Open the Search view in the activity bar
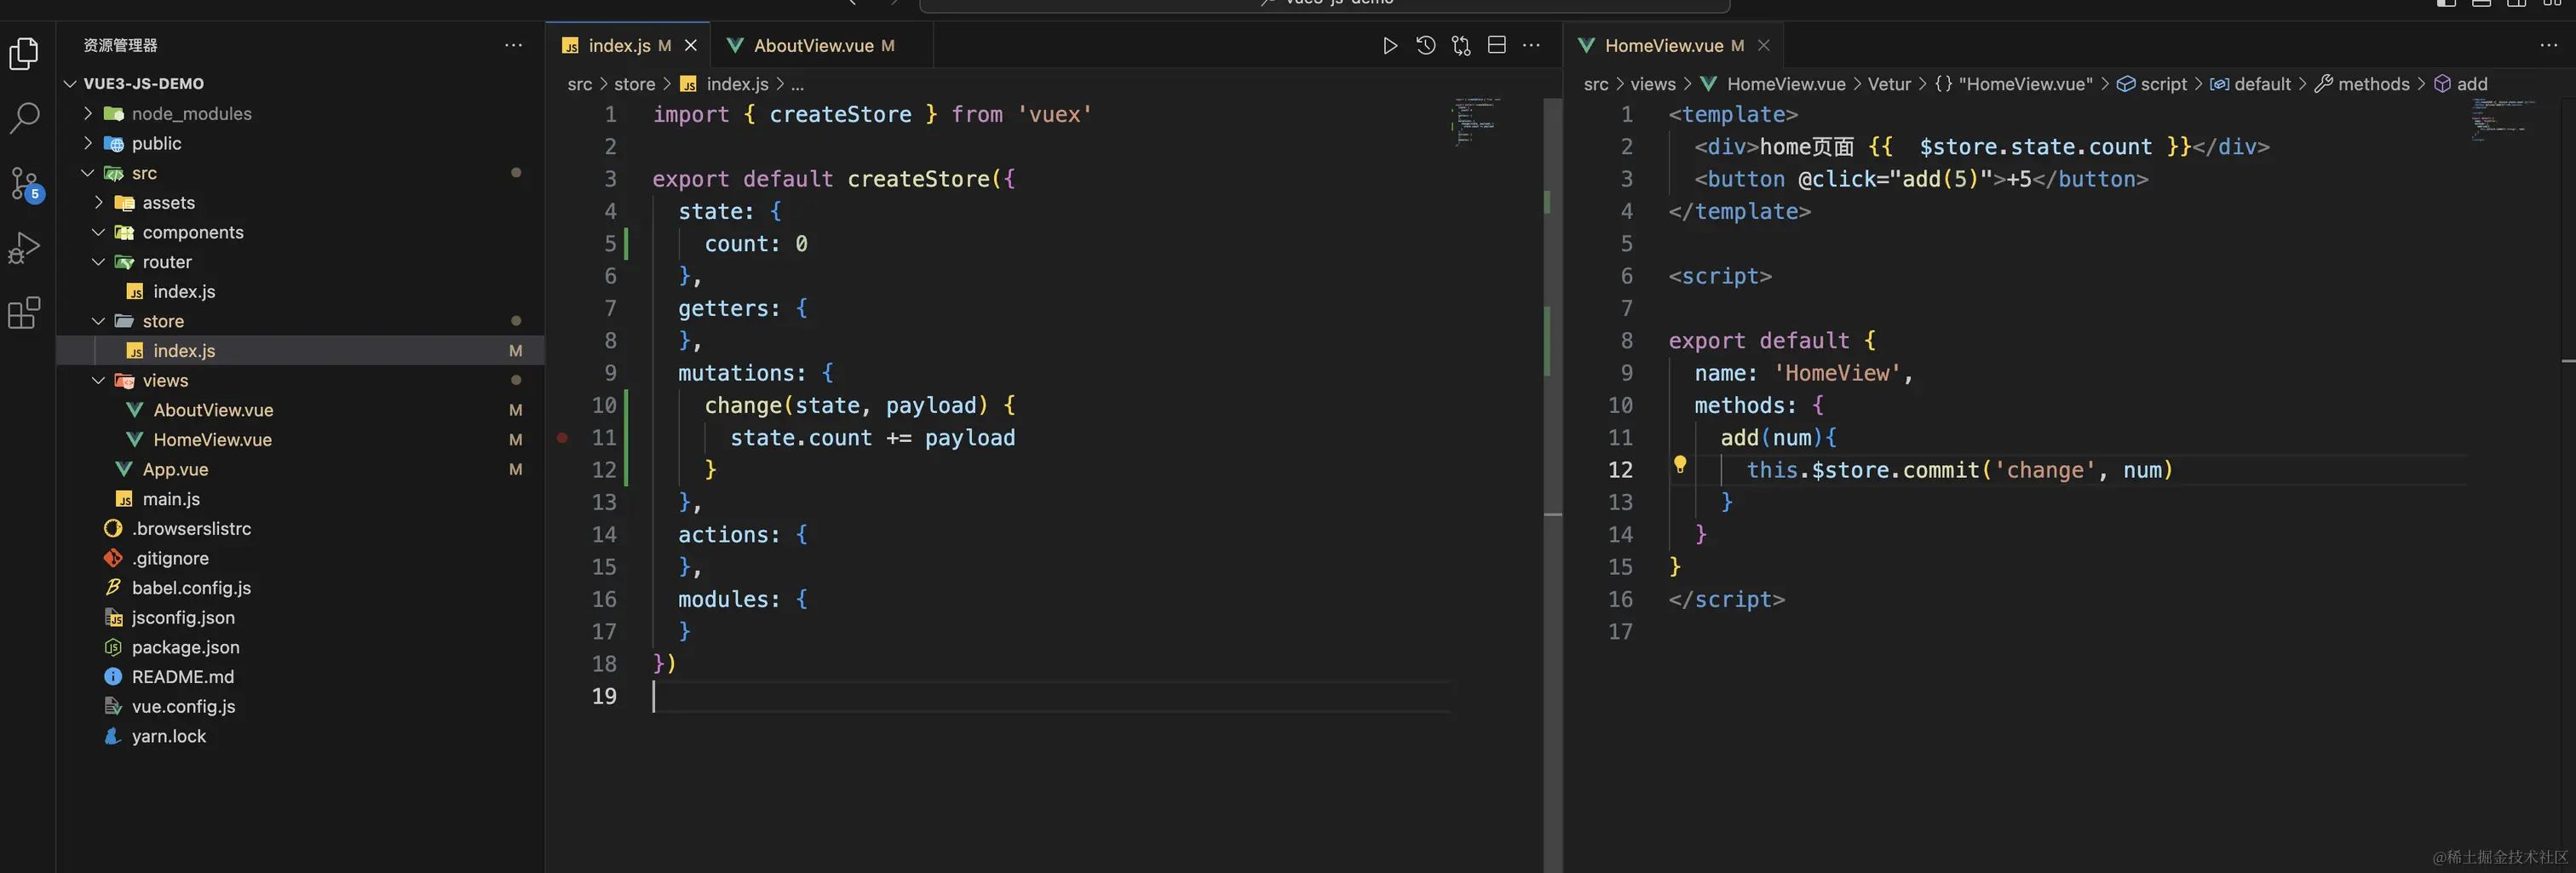2576x873 pixels. click(x=24, y=117)
